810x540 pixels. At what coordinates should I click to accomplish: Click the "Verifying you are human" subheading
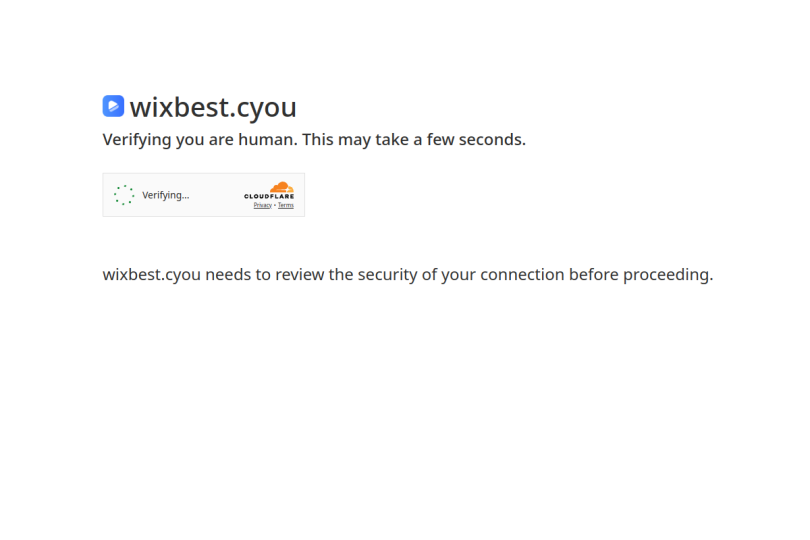click(200, 140)
